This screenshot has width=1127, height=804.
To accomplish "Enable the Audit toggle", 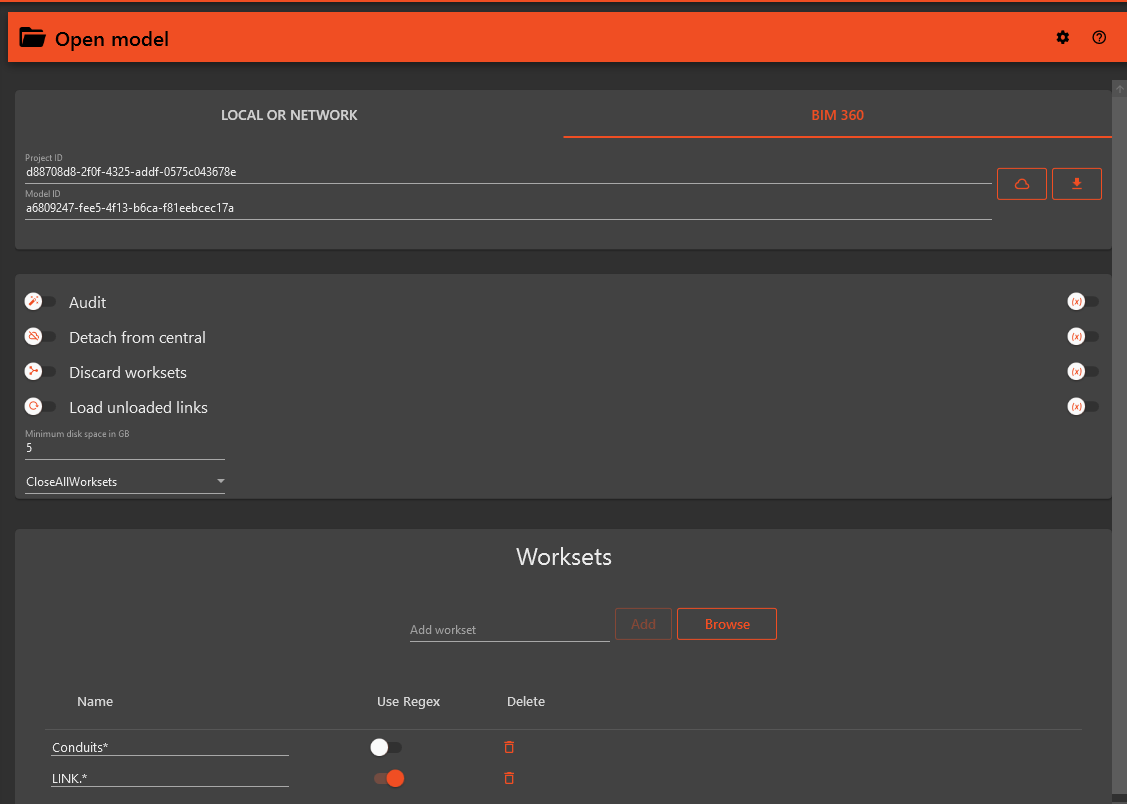I will [41, 302].
